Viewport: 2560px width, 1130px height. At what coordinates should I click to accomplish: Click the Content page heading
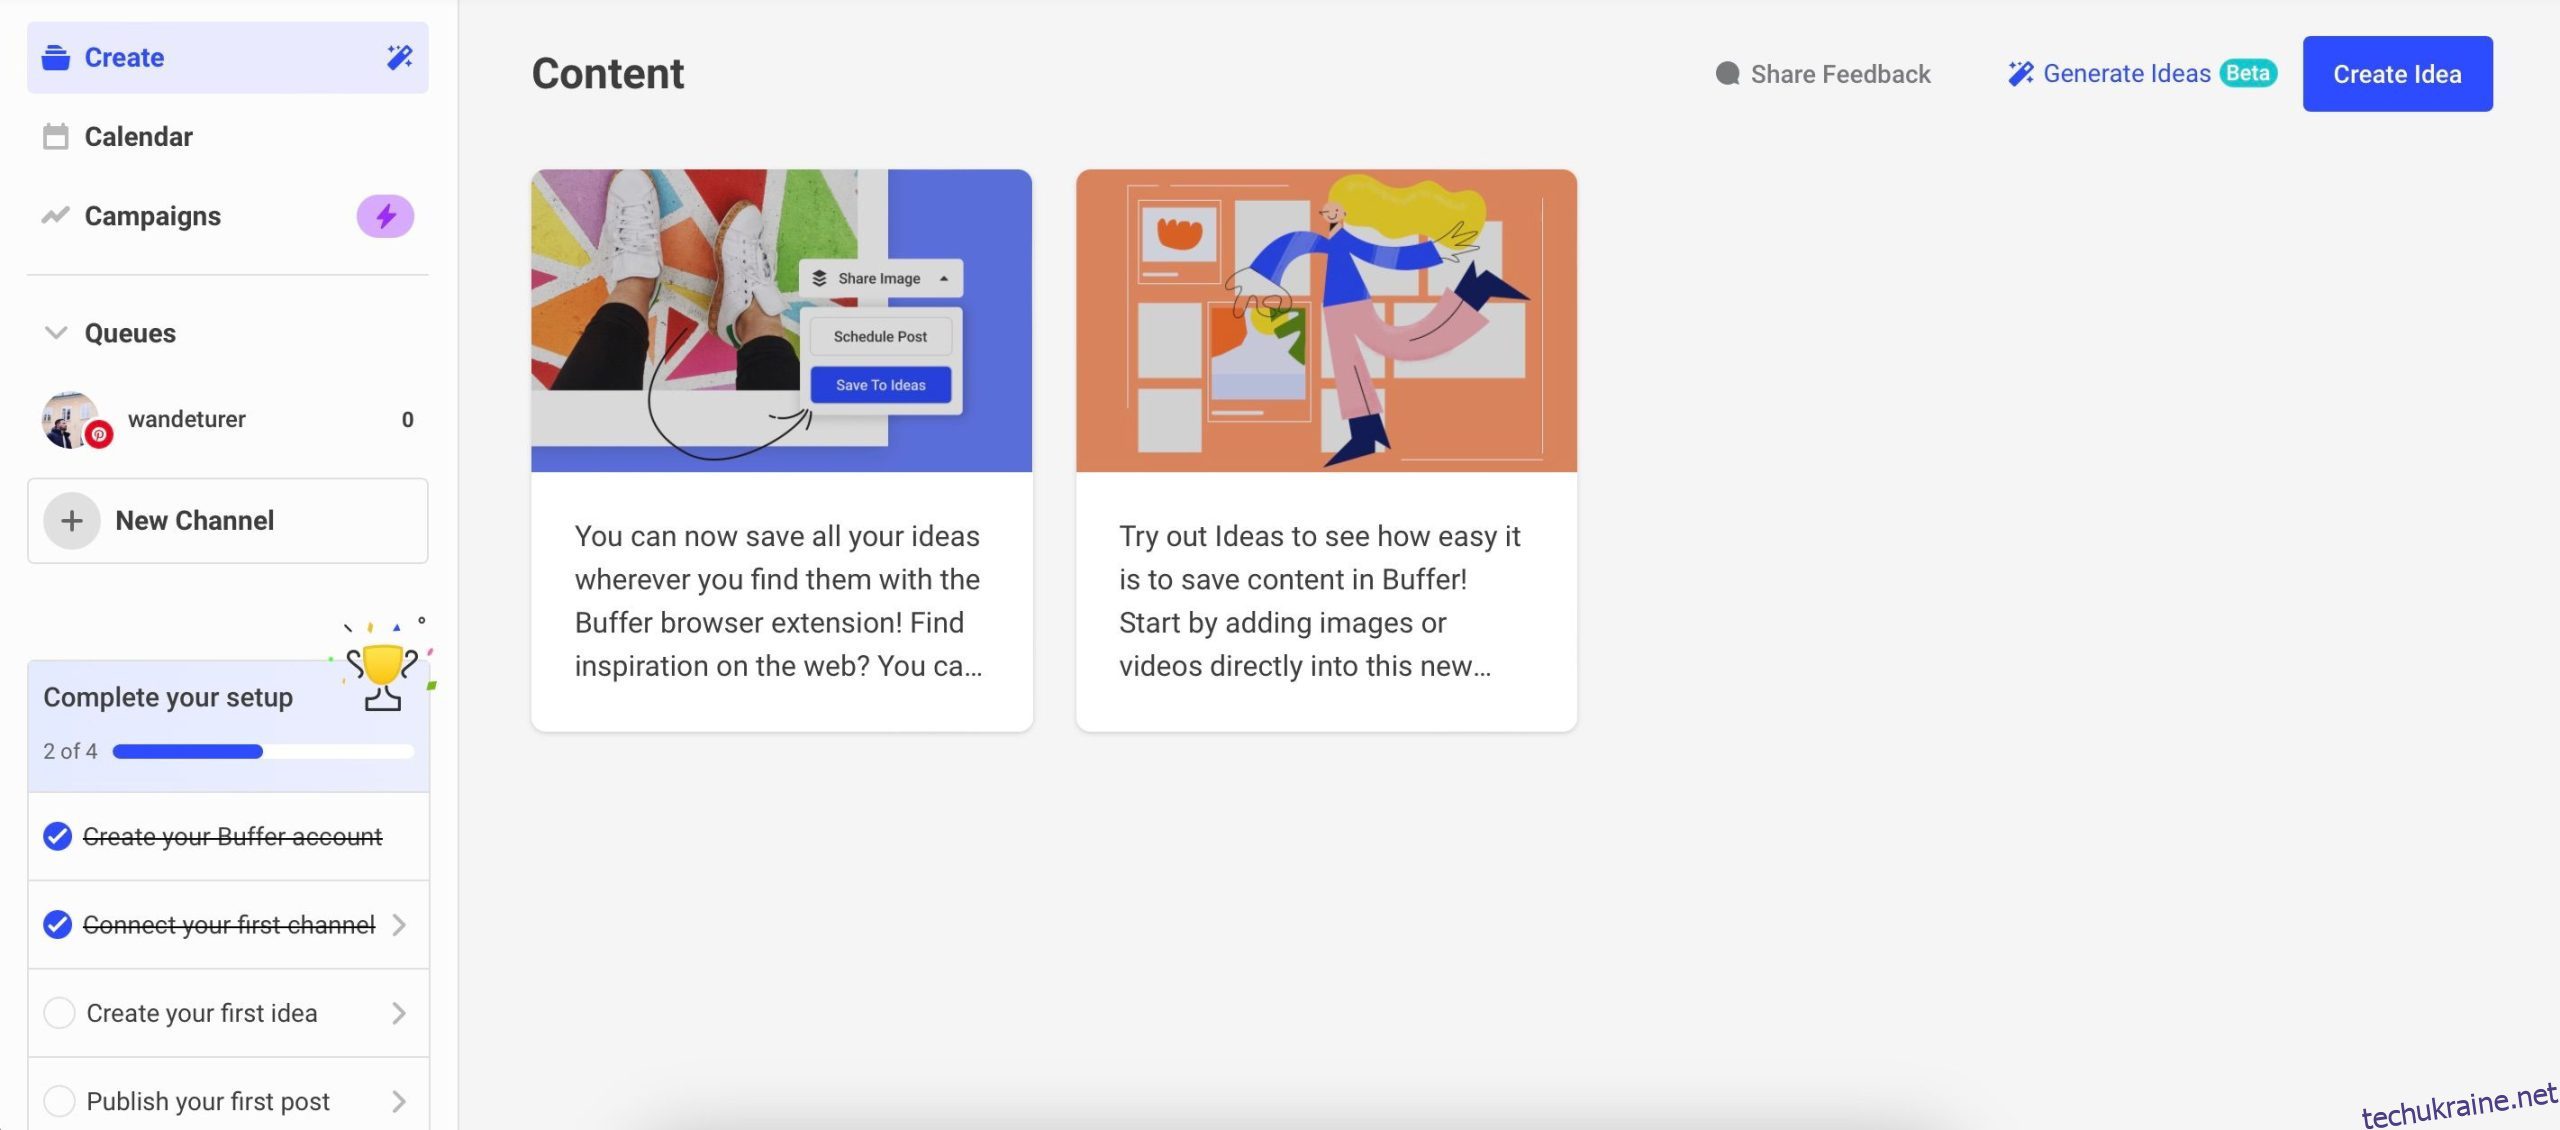click(x=607, y=73)
